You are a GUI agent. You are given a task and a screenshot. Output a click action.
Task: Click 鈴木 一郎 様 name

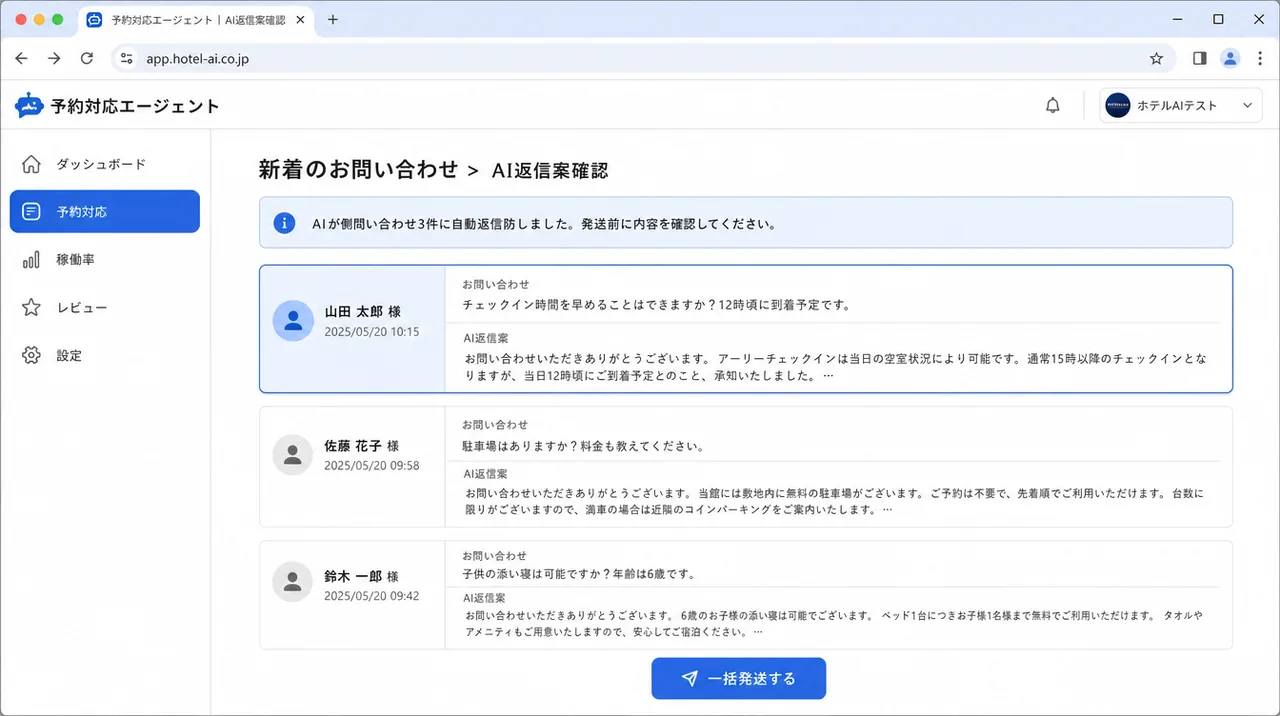[362, 576]
